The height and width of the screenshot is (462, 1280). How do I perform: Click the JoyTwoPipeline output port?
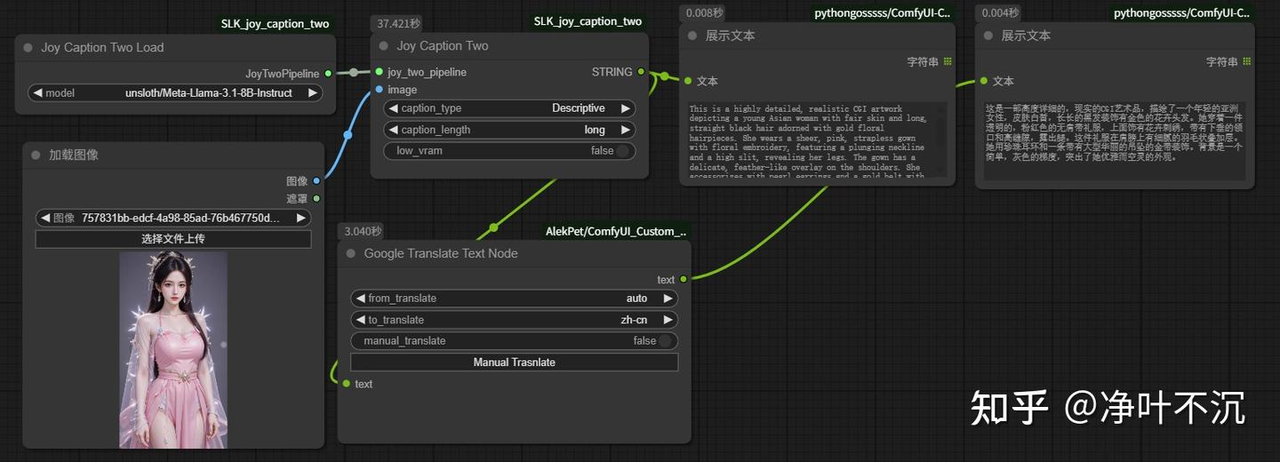(x=329, y=73)
